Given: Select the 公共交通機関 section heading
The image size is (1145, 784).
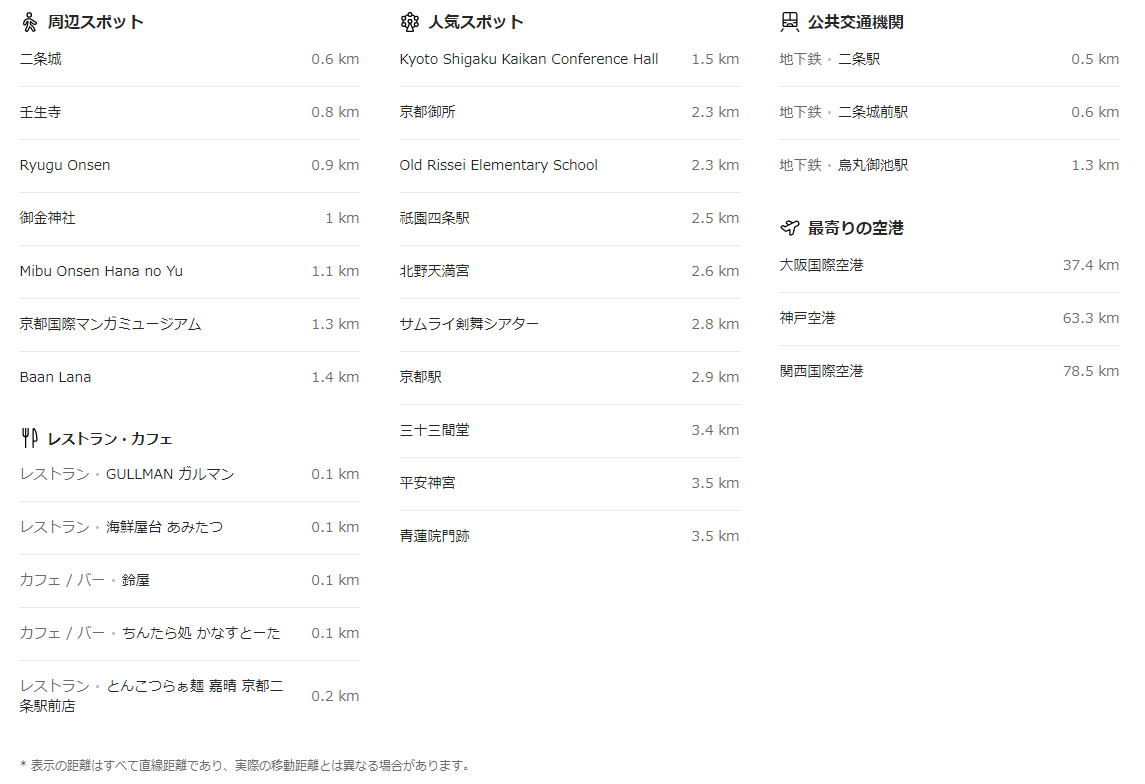Looking at the screenshot, I should tap(856, 23).
